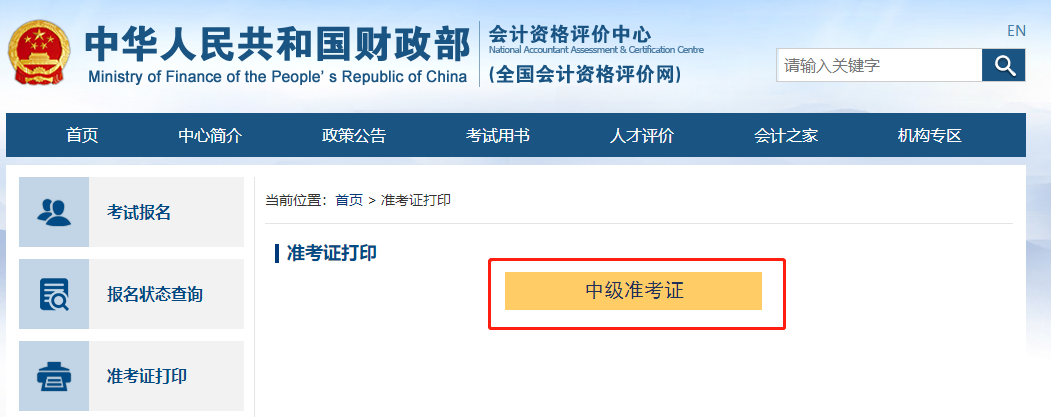Open the 机构专区 navigation item
The height and width of the screenshot is (417, 1051).
[930, 136]
